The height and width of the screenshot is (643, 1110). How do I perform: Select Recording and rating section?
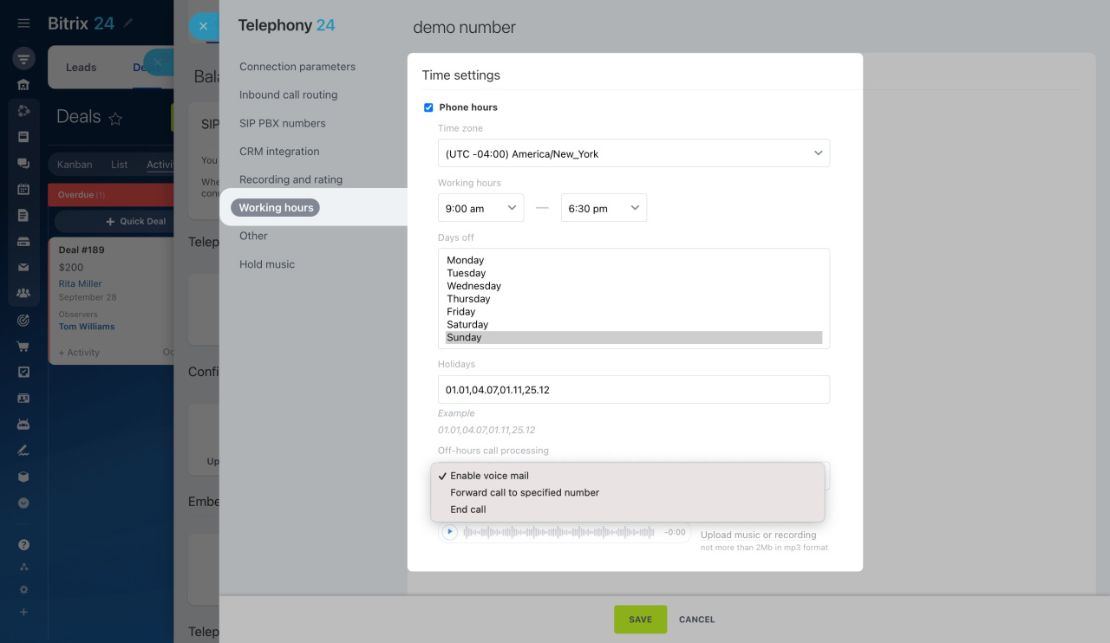(x=291, y=180)
